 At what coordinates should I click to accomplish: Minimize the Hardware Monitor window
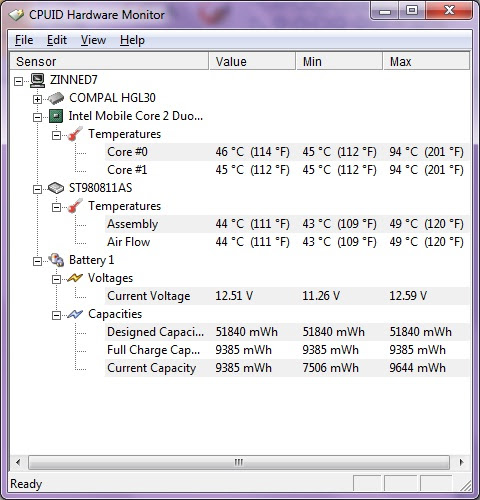[385, 11]
